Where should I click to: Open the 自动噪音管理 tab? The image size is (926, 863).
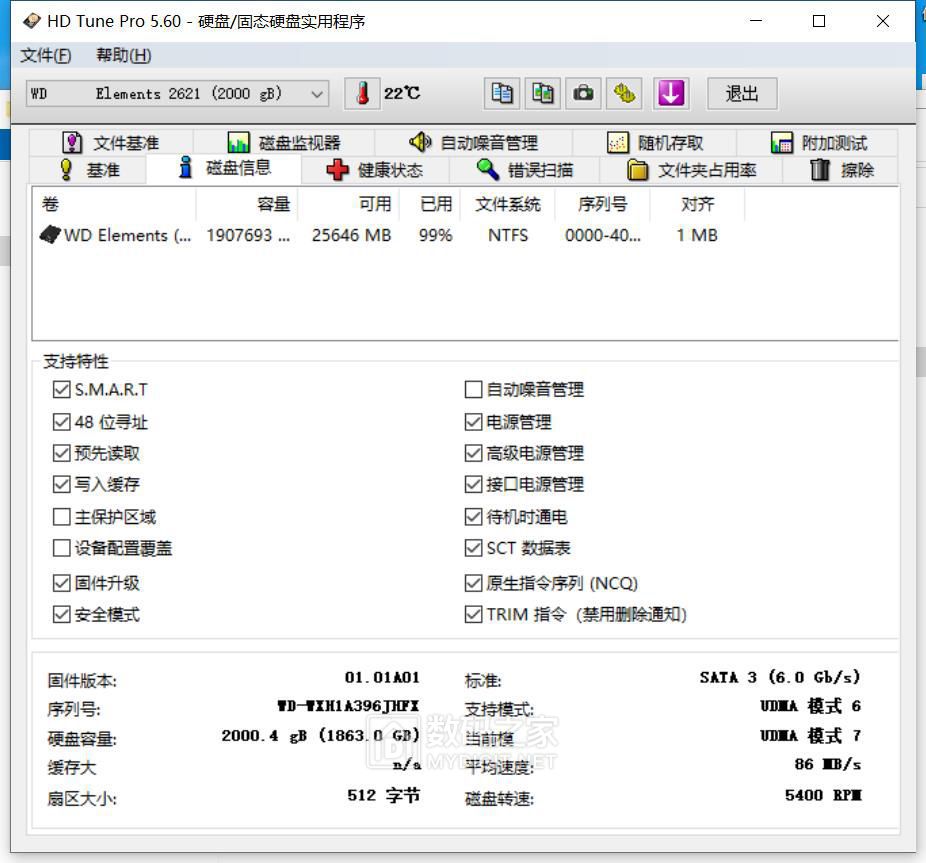coord(474,143)
